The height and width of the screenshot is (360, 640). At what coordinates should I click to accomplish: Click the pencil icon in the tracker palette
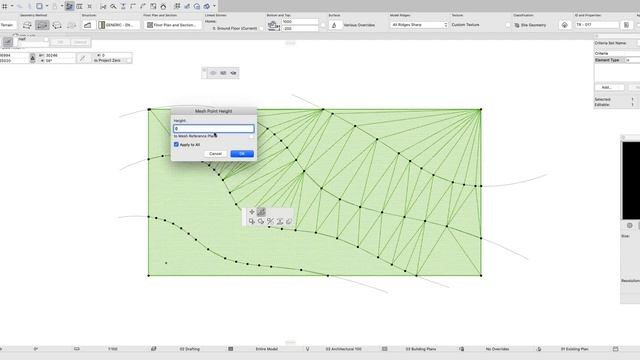point(8,42)
